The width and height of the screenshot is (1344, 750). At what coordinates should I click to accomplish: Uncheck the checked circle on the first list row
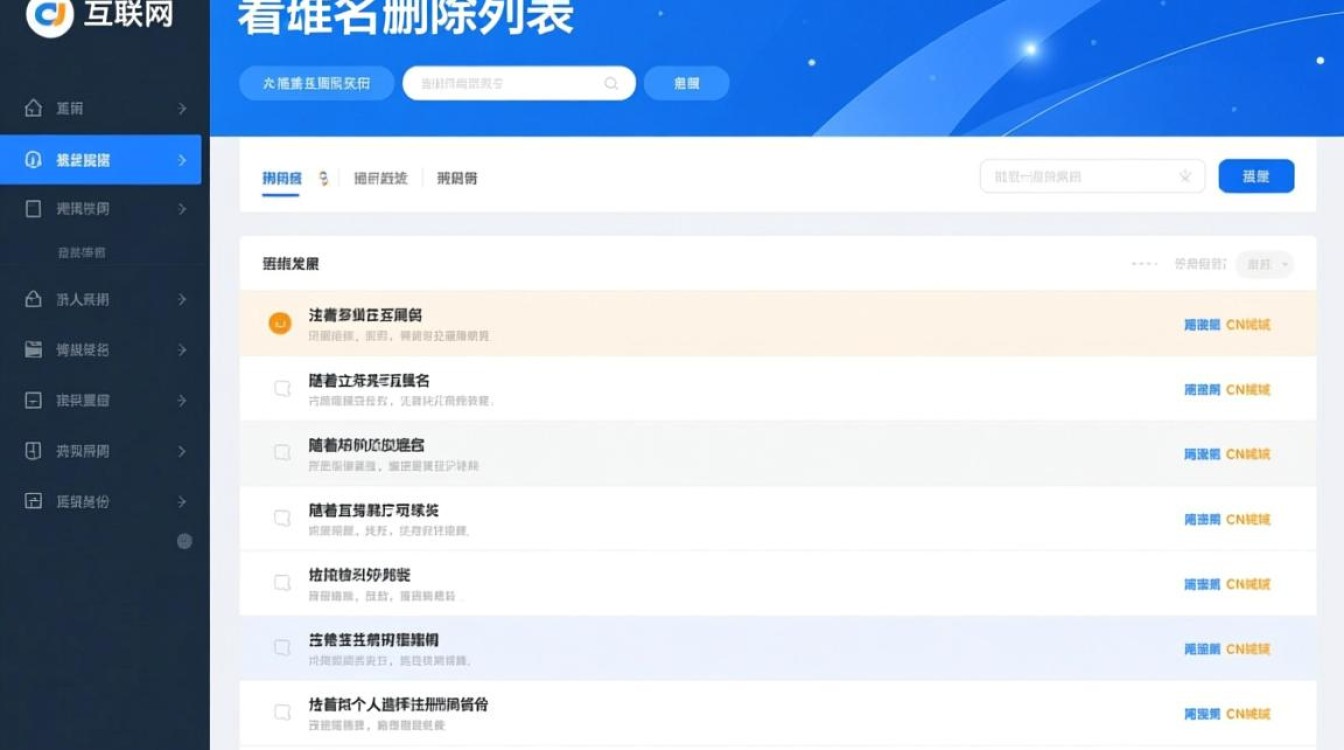click(x=280, y=323)
